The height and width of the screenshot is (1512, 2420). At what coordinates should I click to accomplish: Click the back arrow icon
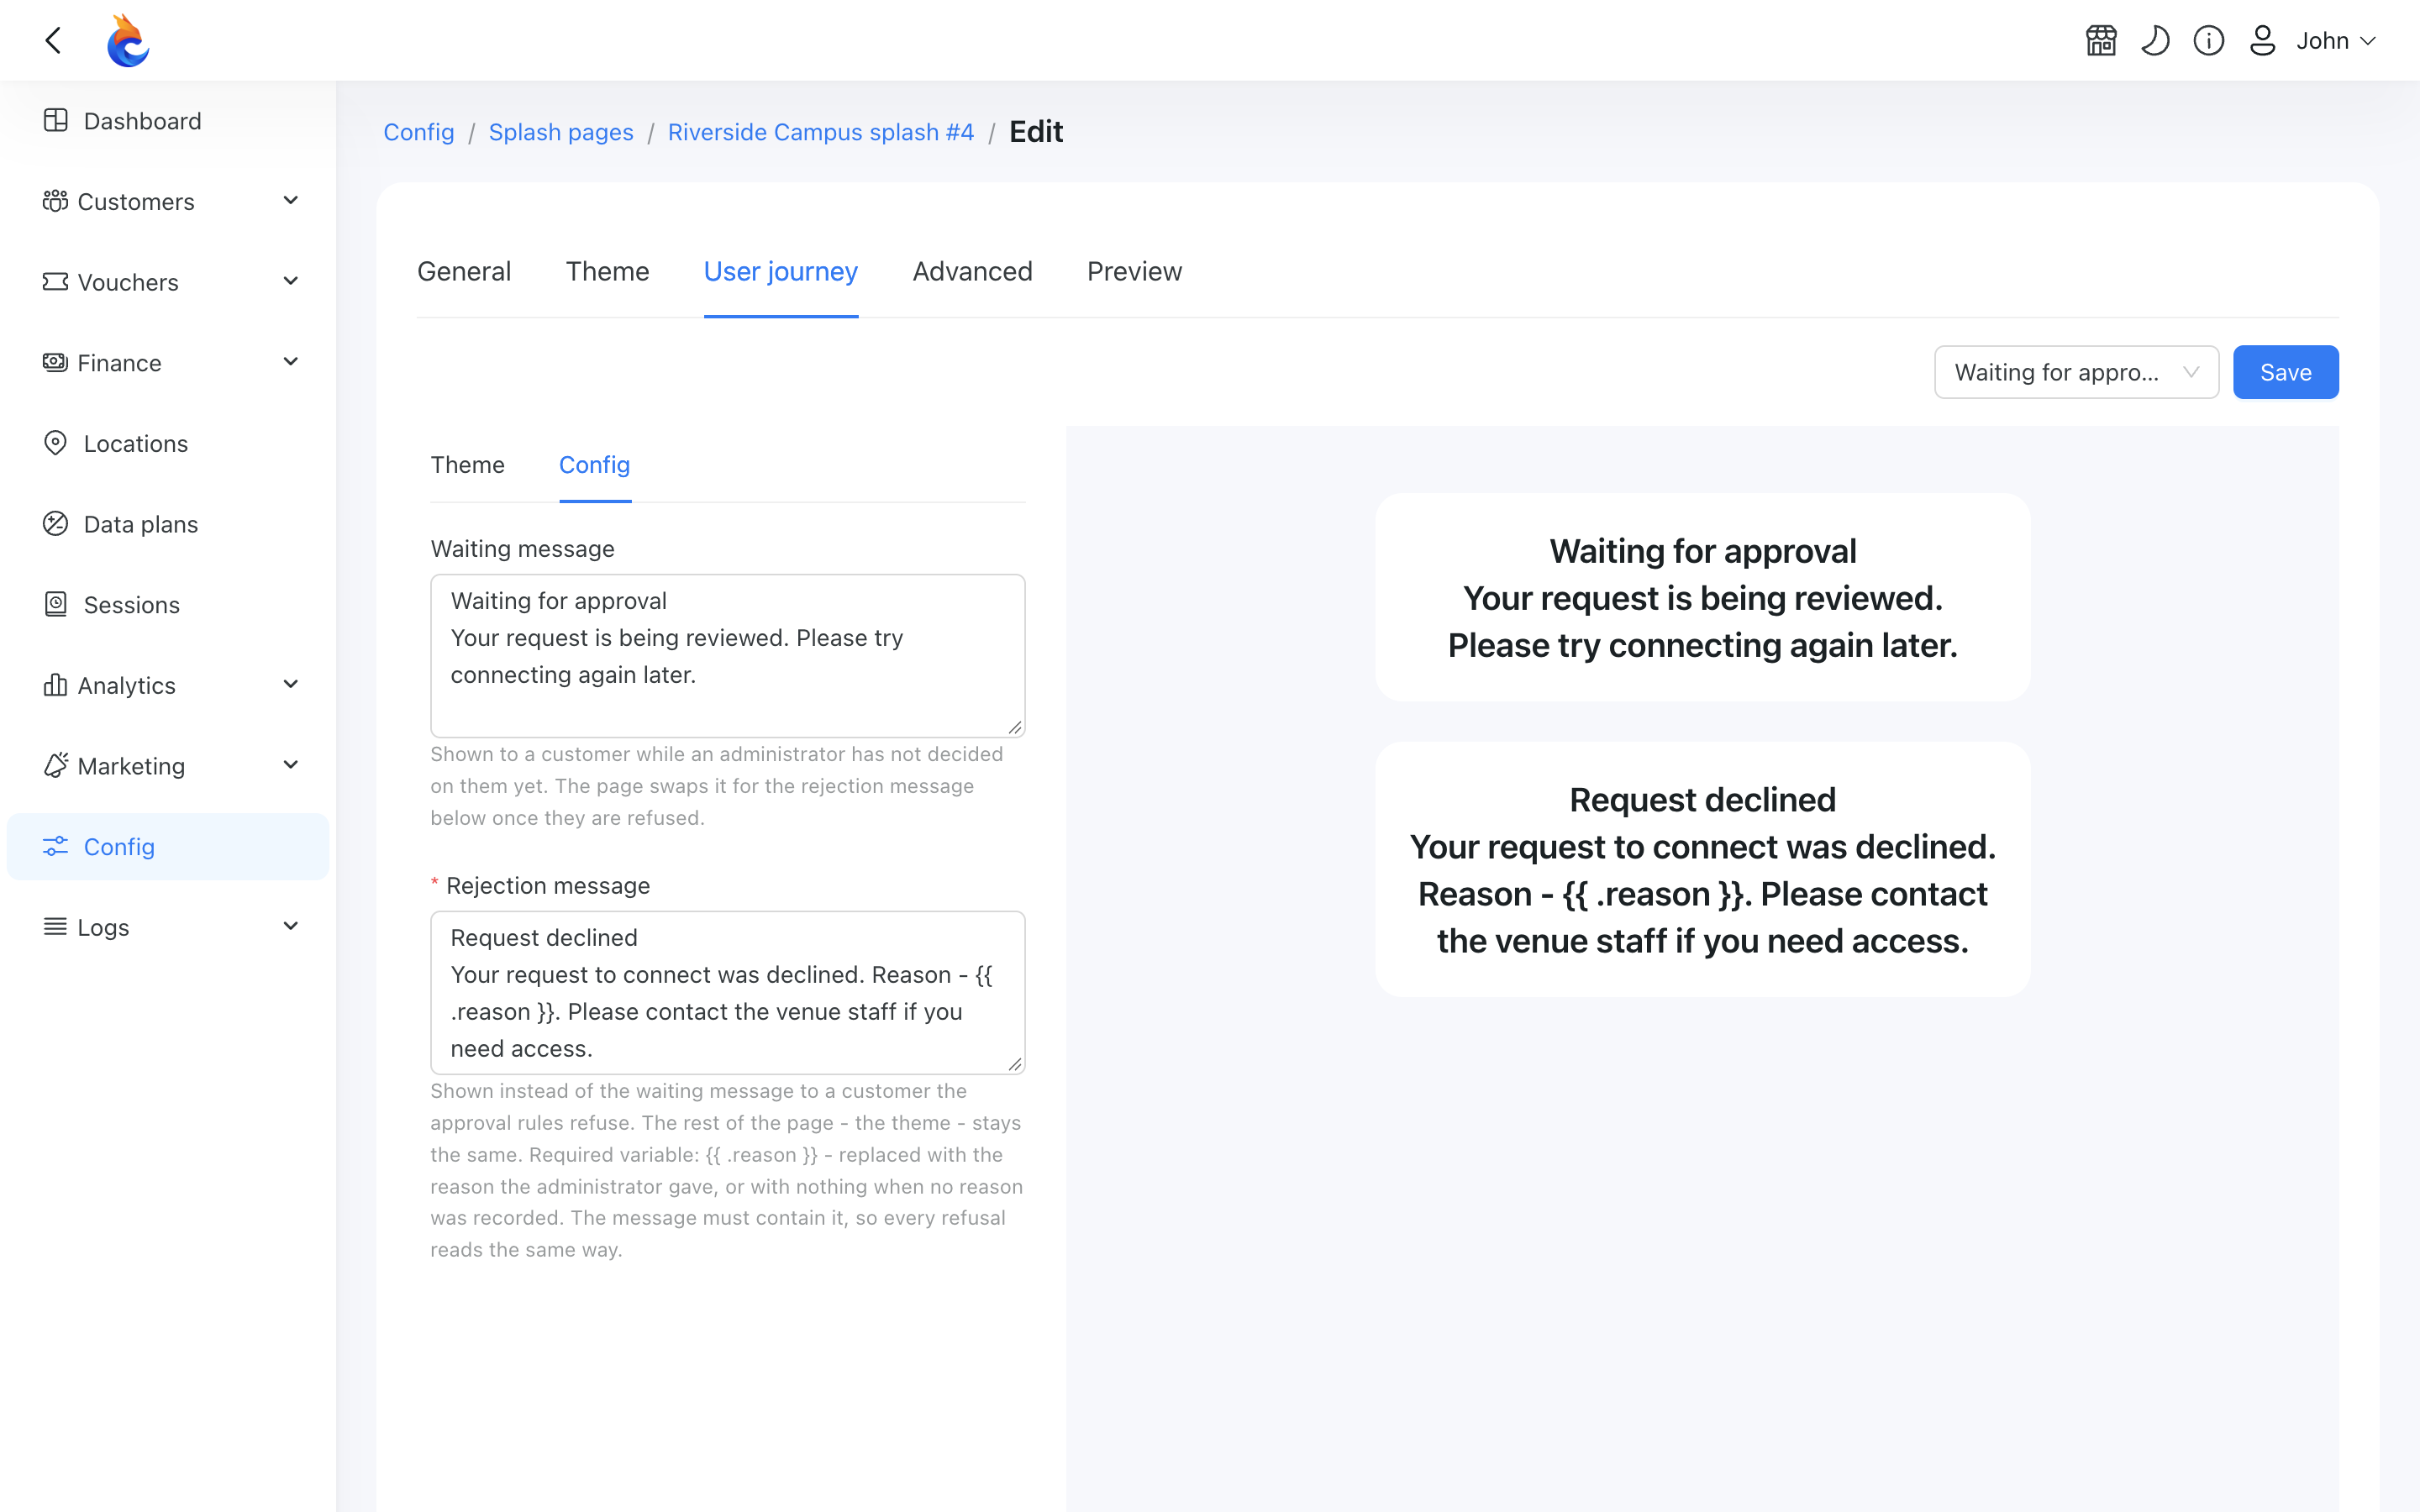[x=54, y=40]
